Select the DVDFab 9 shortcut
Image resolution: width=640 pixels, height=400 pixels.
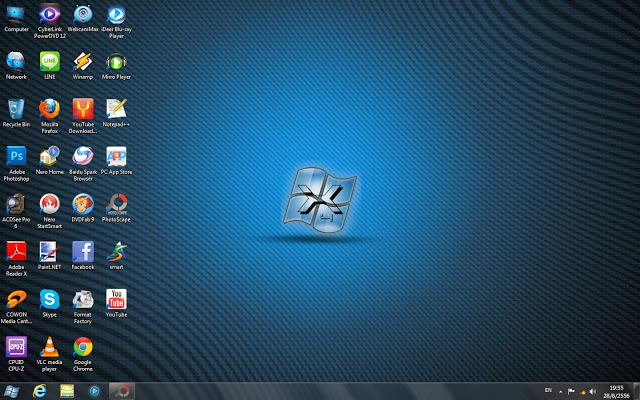click(x=83, y=208)
